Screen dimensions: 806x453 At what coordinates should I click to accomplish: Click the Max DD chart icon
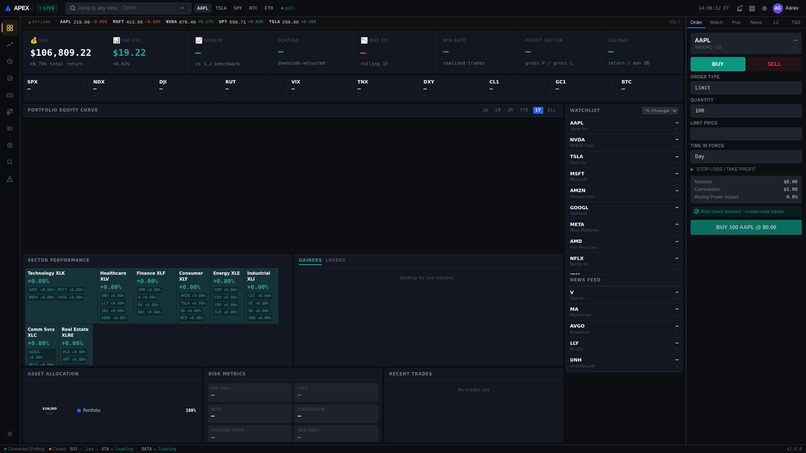364,40
